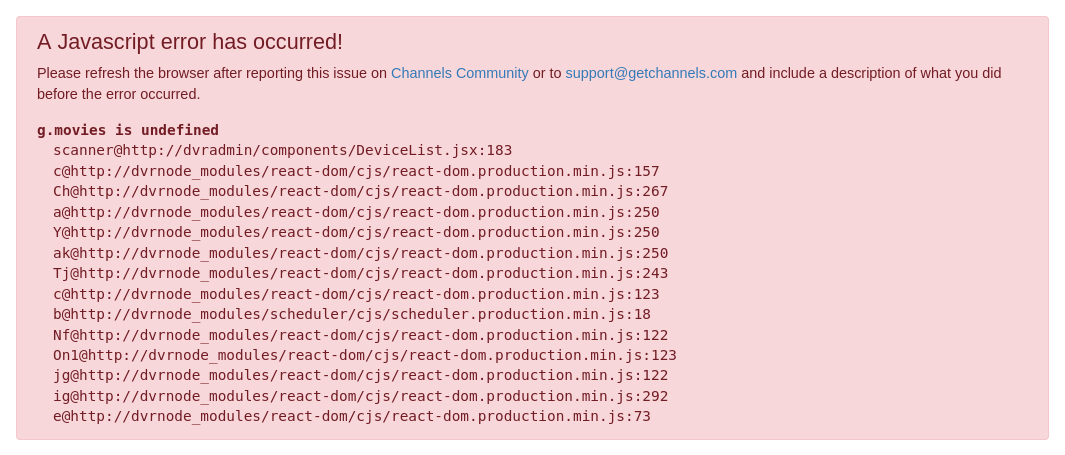Image resolution: width=1065 pixels, height=455 pixels.
Task: Click the support@getchannels.com email link
Action: click(651, 73)
